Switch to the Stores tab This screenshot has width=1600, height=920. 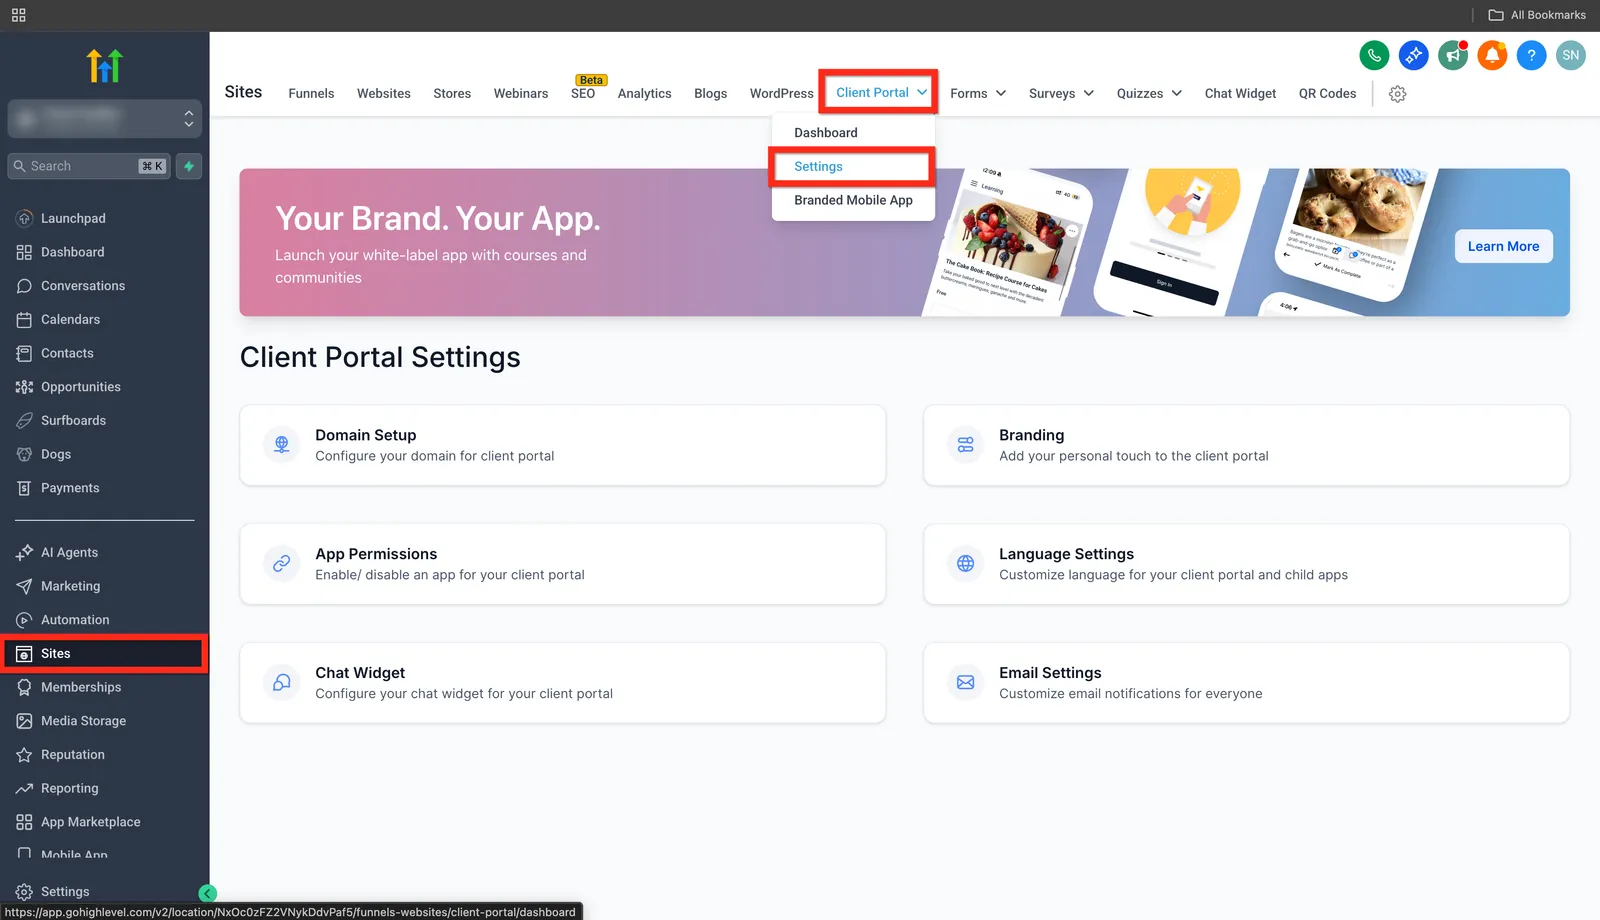coord(452,93)
